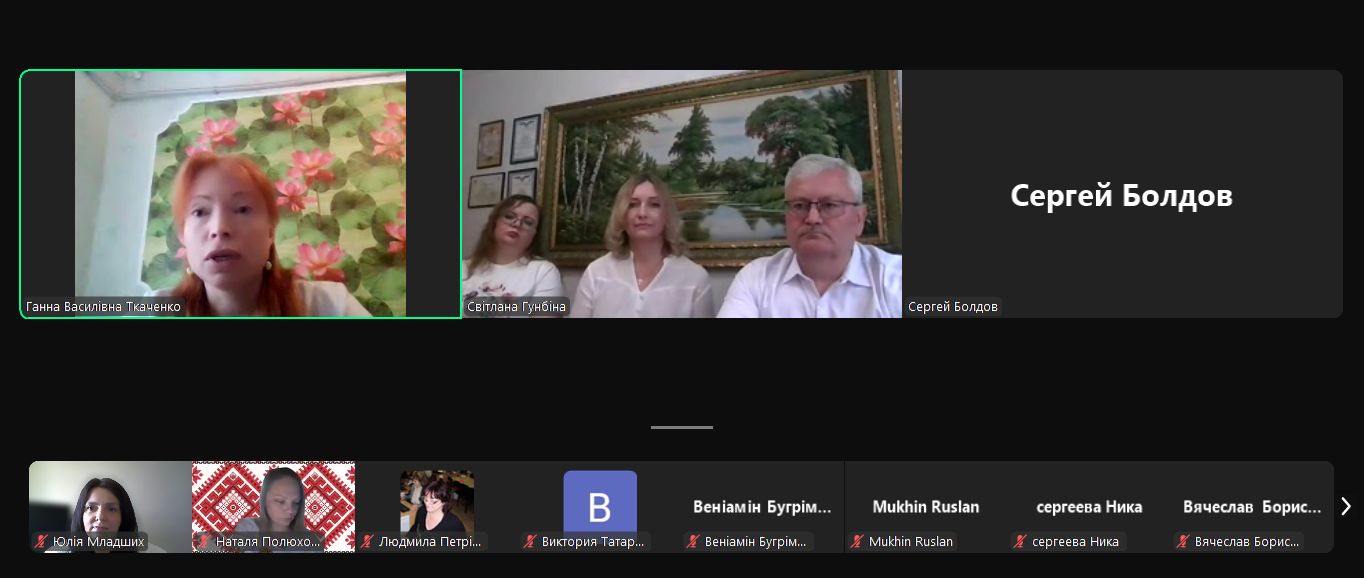Select Ганна Василівна Ткаченко video tile
Screen dimensions: 1364x578
241,194
